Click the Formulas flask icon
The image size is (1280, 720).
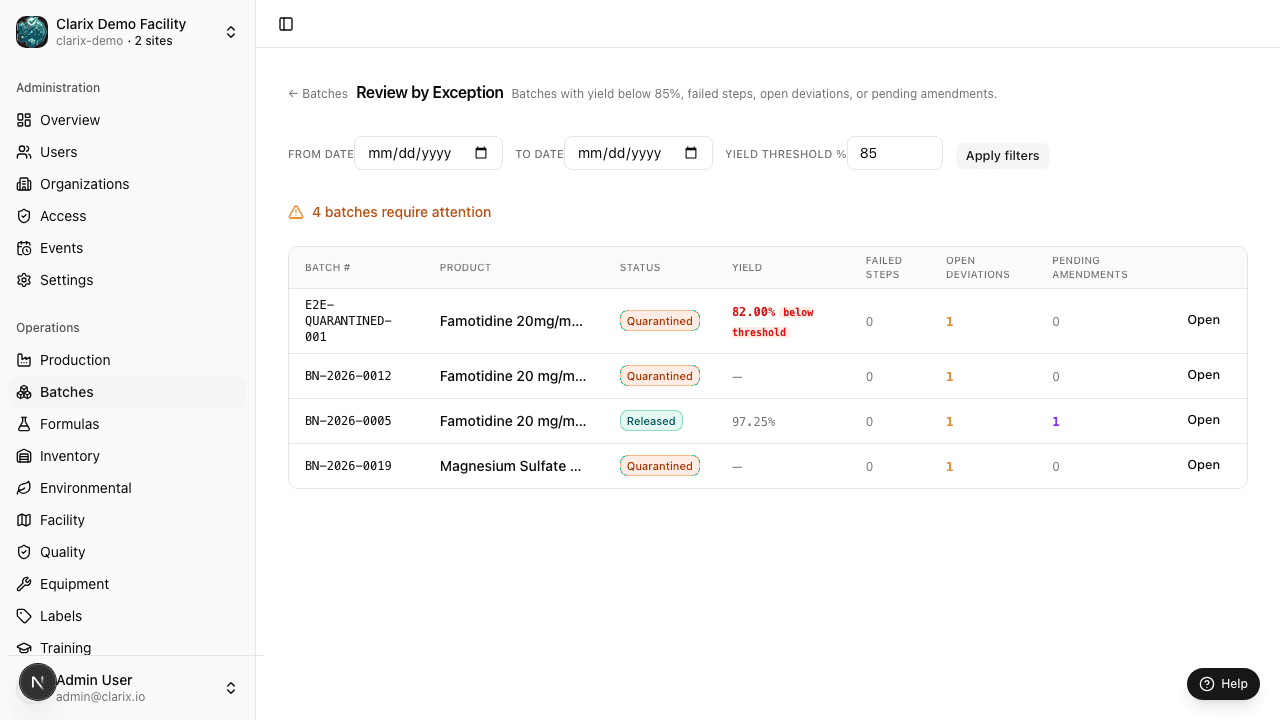(x=24, y=424)
